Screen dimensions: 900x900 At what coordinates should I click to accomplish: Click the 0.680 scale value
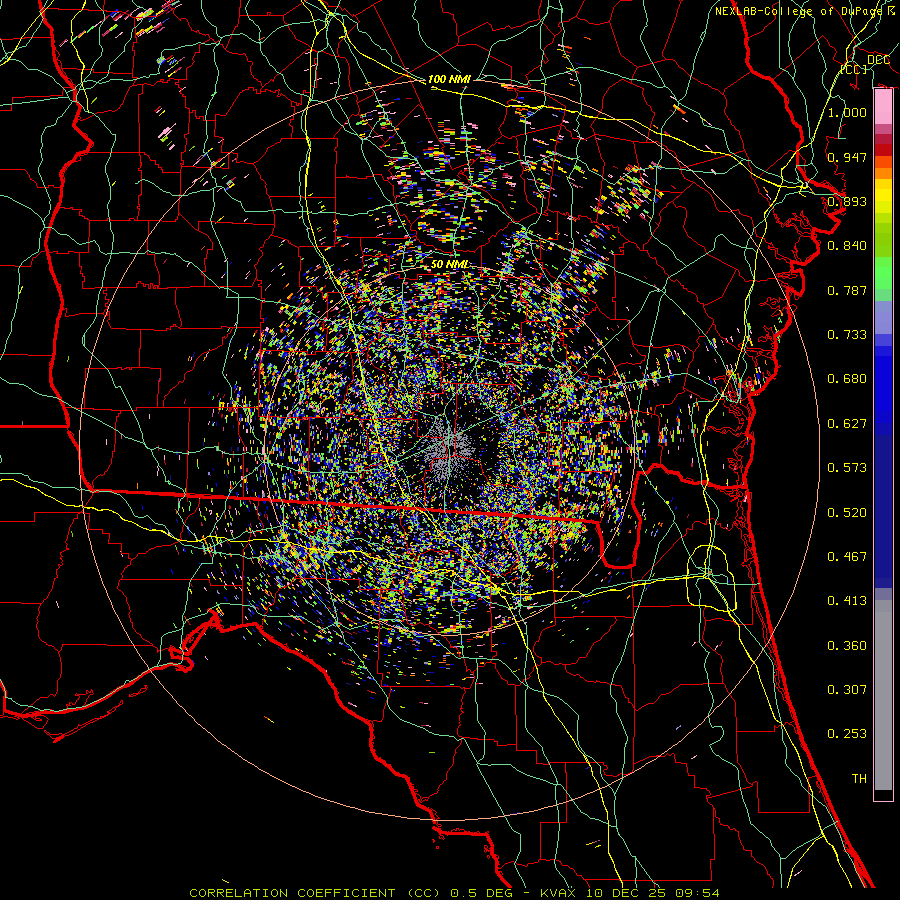847,379
